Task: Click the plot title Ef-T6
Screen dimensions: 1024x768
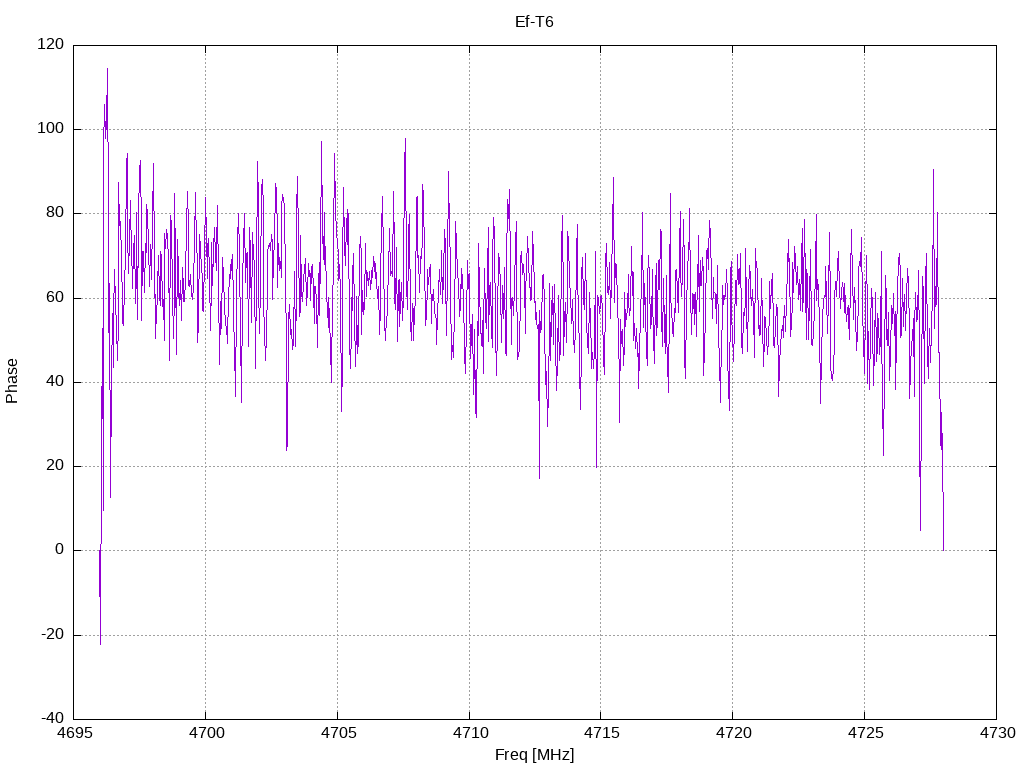Action: point(534,22)
